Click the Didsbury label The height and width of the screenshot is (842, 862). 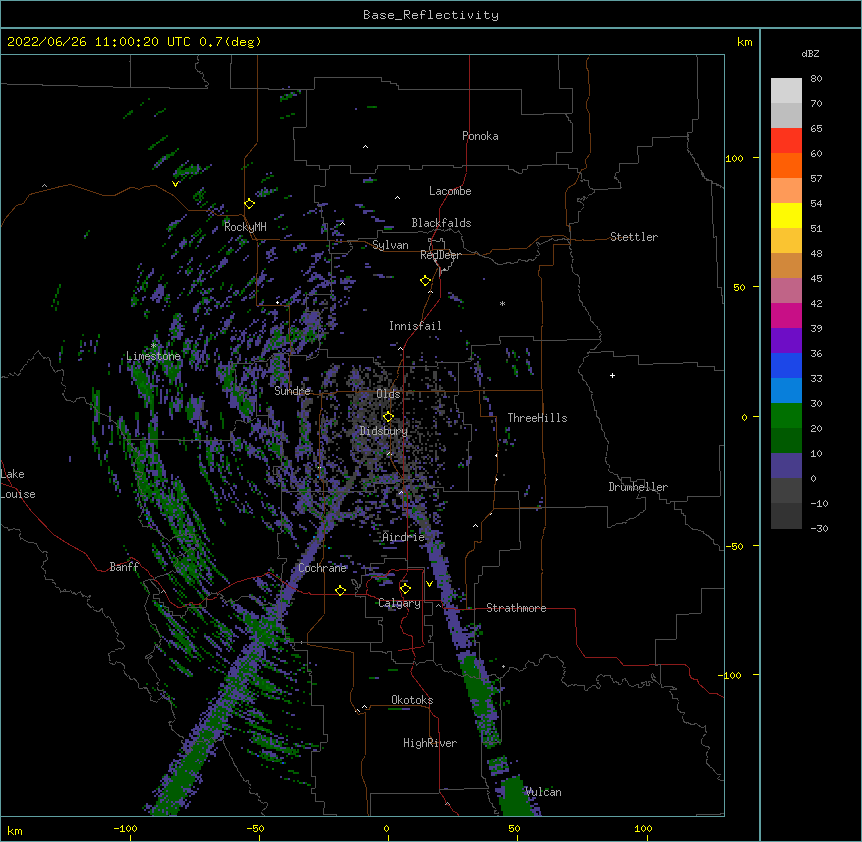coord(384,431)
